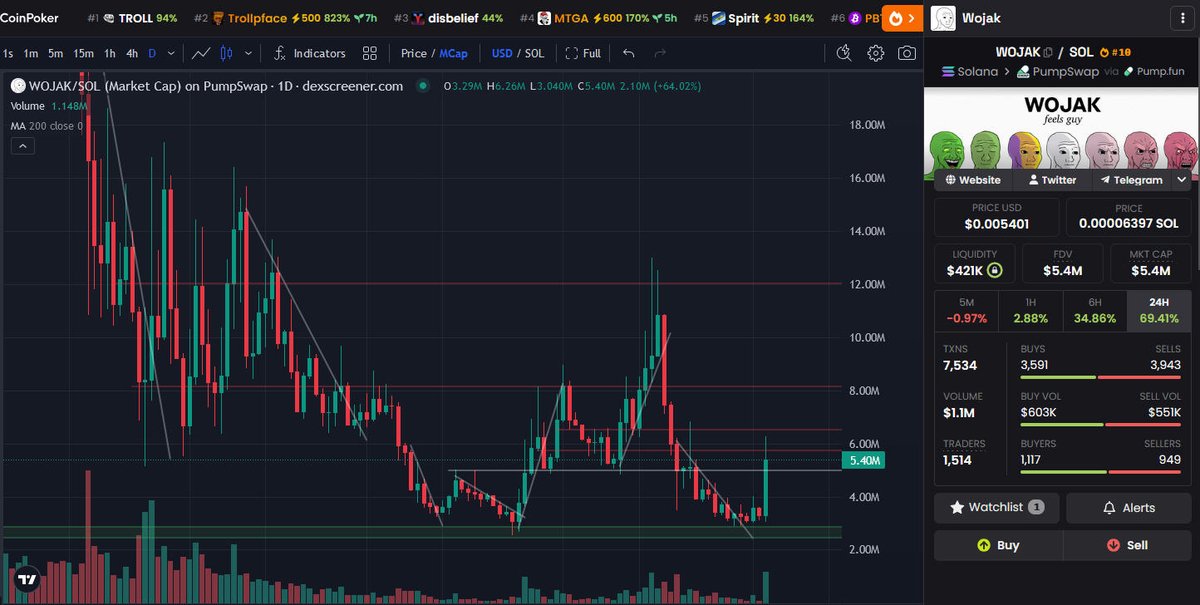Click the 5.40M current price axis label
This screenshot has height=605, width=1200.
863,461
